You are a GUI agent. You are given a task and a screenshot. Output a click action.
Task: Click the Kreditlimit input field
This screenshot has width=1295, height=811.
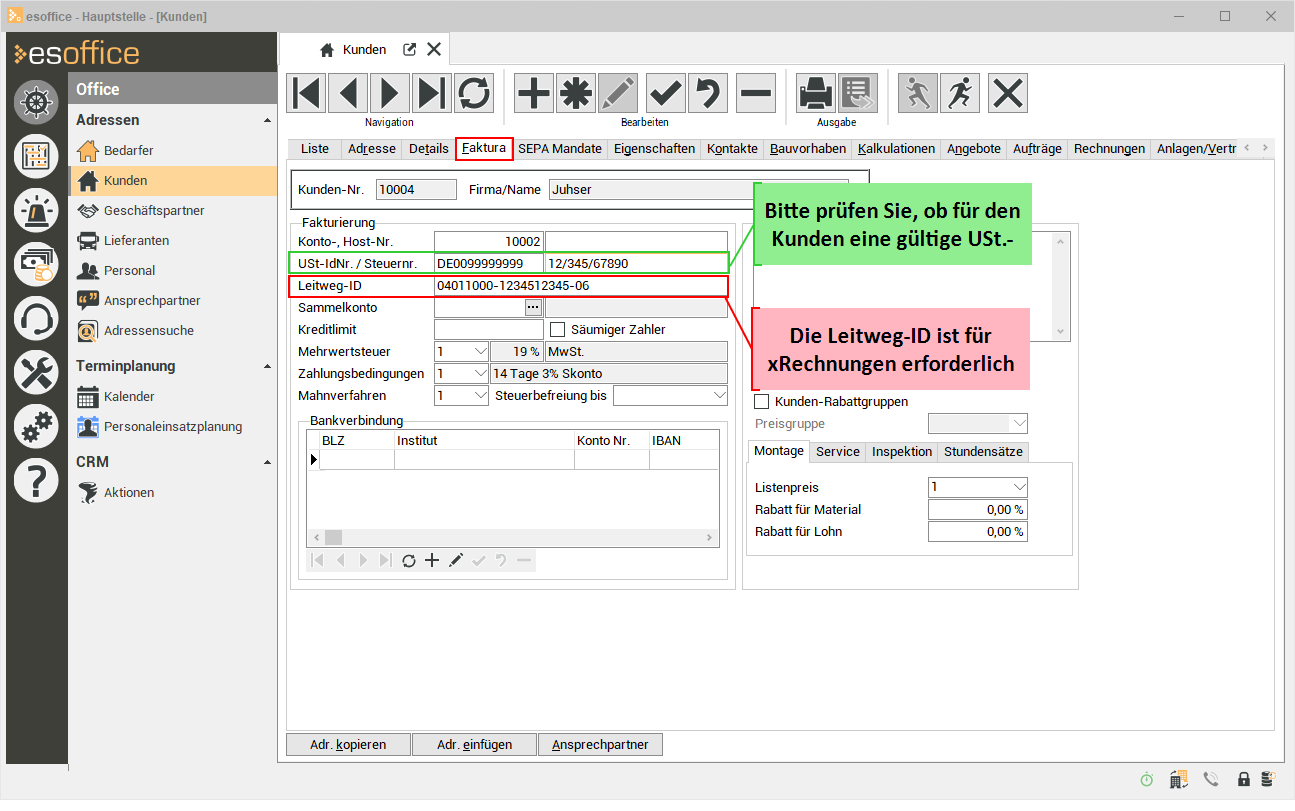point(488,330)
